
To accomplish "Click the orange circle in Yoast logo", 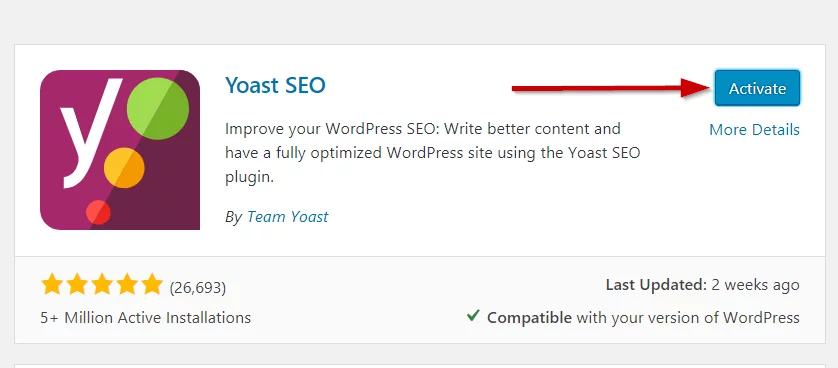I will point(124,168).
